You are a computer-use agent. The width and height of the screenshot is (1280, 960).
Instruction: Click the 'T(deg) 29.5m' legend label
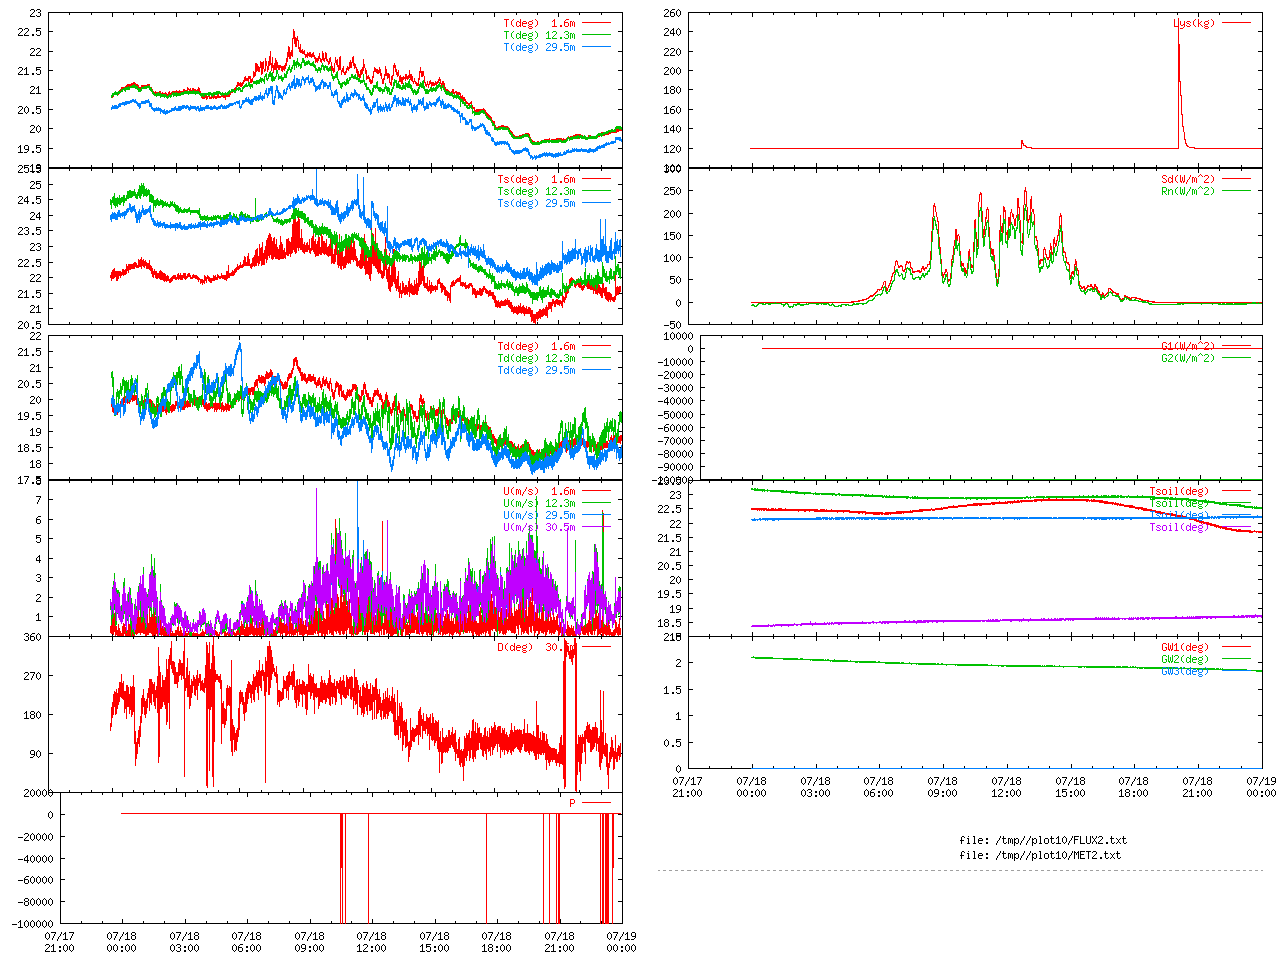click(540, 47)
